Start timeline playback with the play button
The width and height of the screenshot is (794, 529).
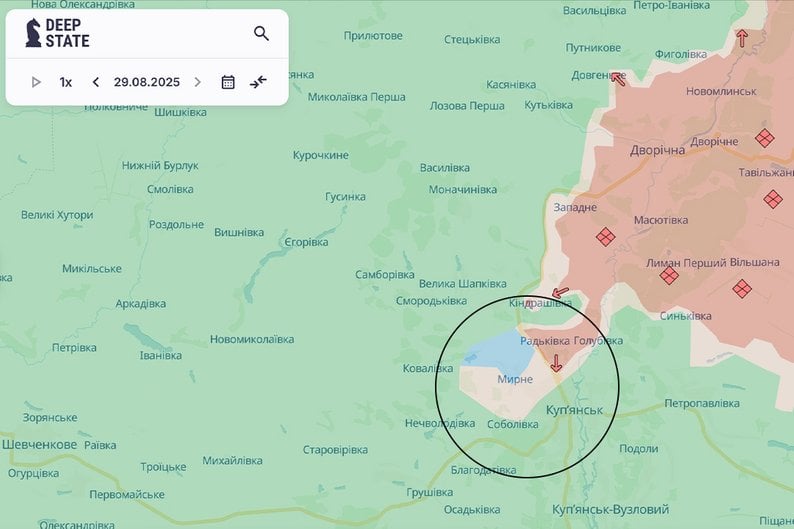36,82
